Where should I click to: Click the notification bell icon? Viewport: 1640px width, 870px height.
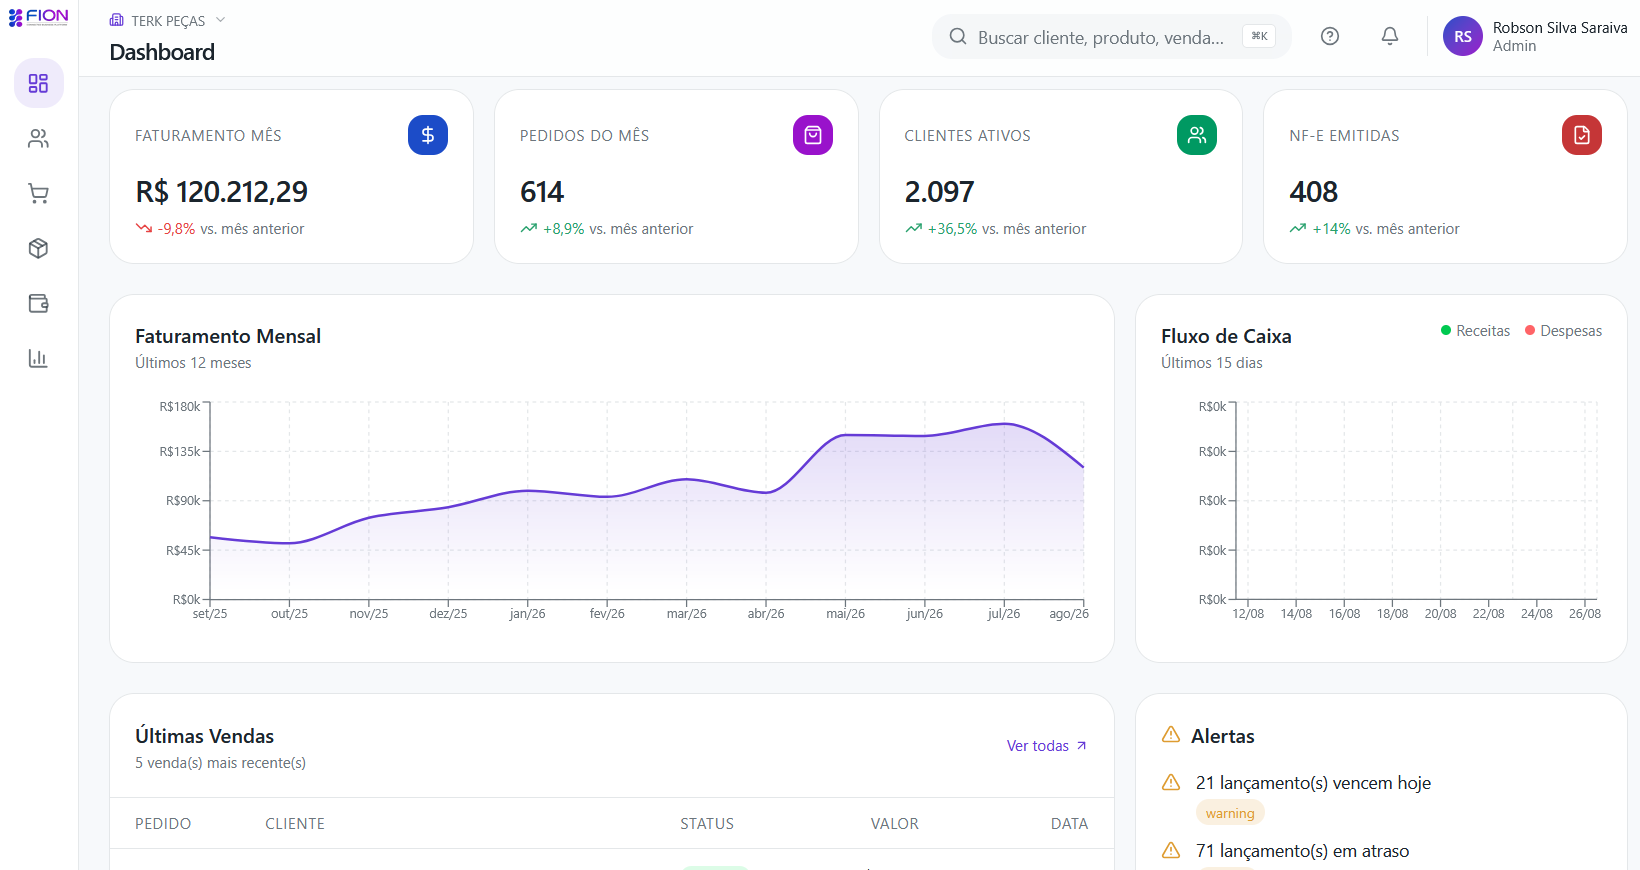tap(1390, 36)
